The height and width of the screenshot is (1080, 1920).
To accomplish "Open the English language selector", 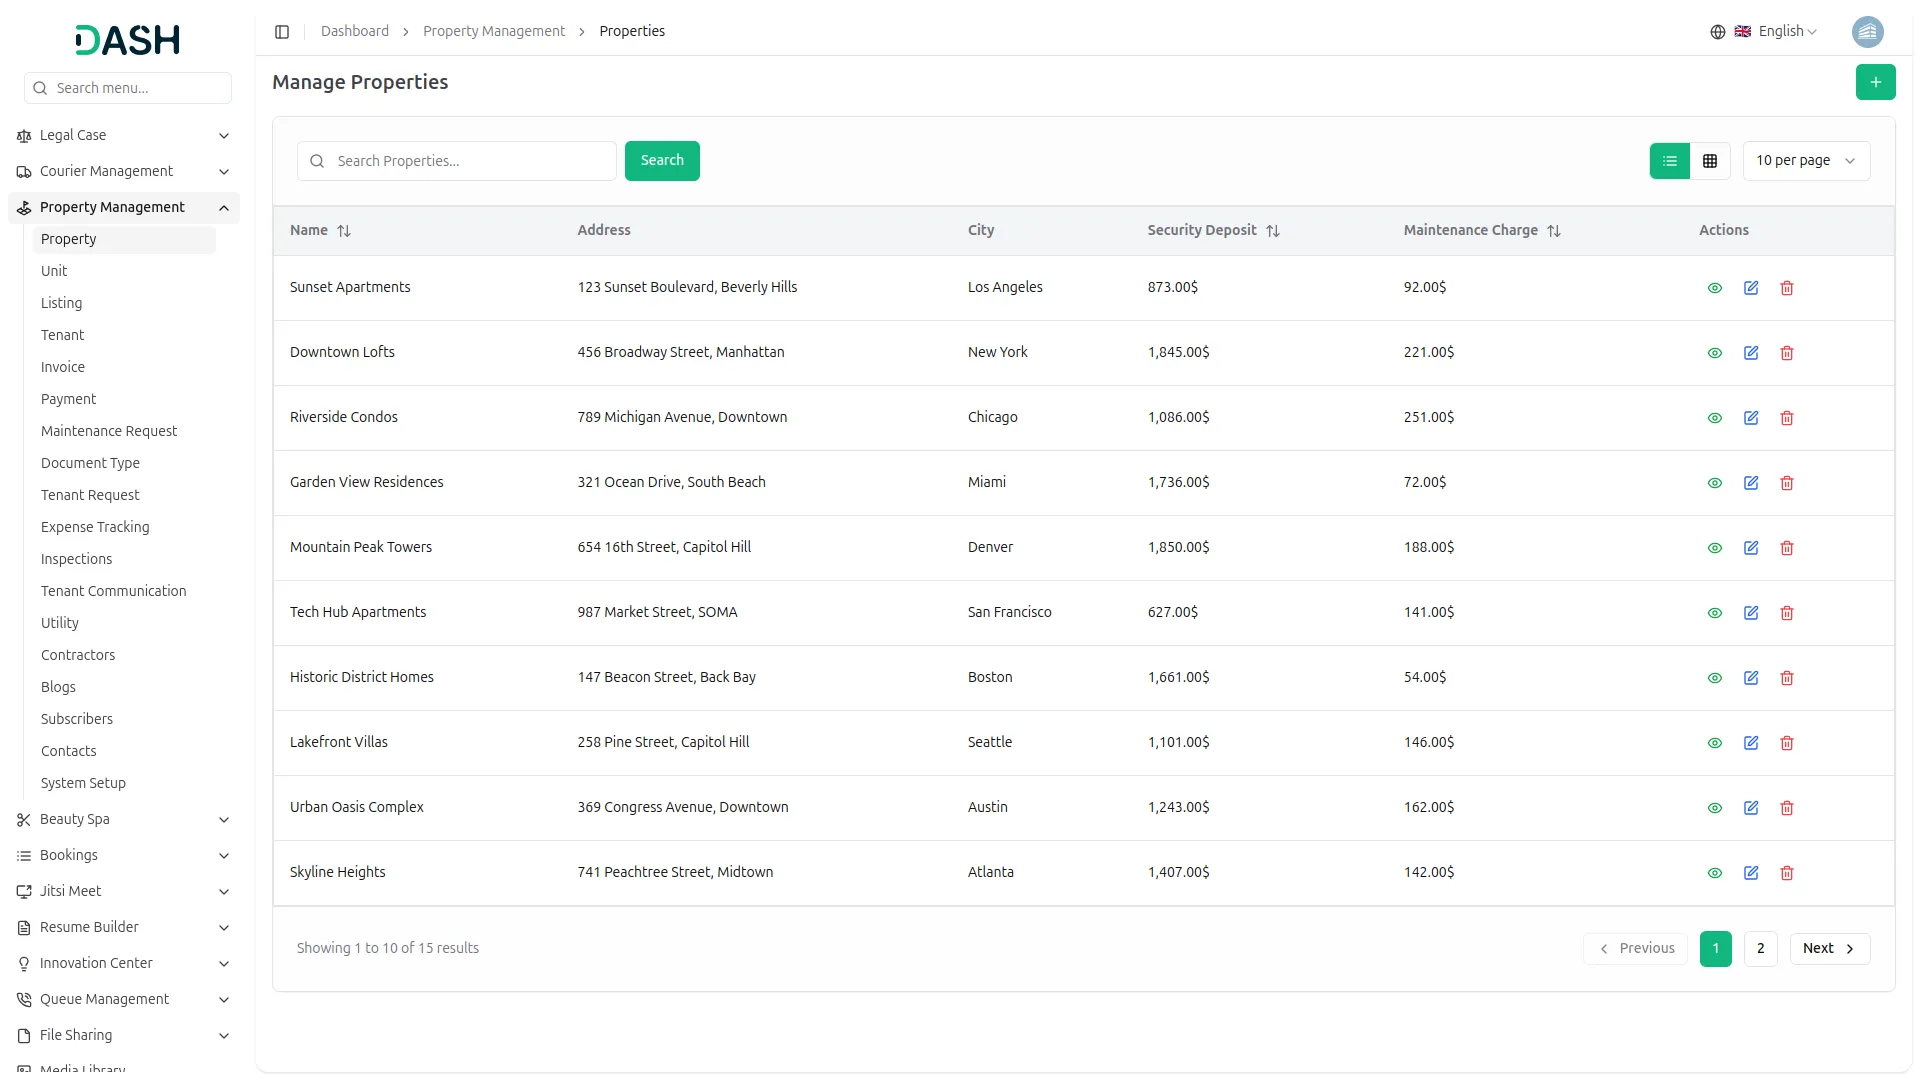I will (1777, 32).
